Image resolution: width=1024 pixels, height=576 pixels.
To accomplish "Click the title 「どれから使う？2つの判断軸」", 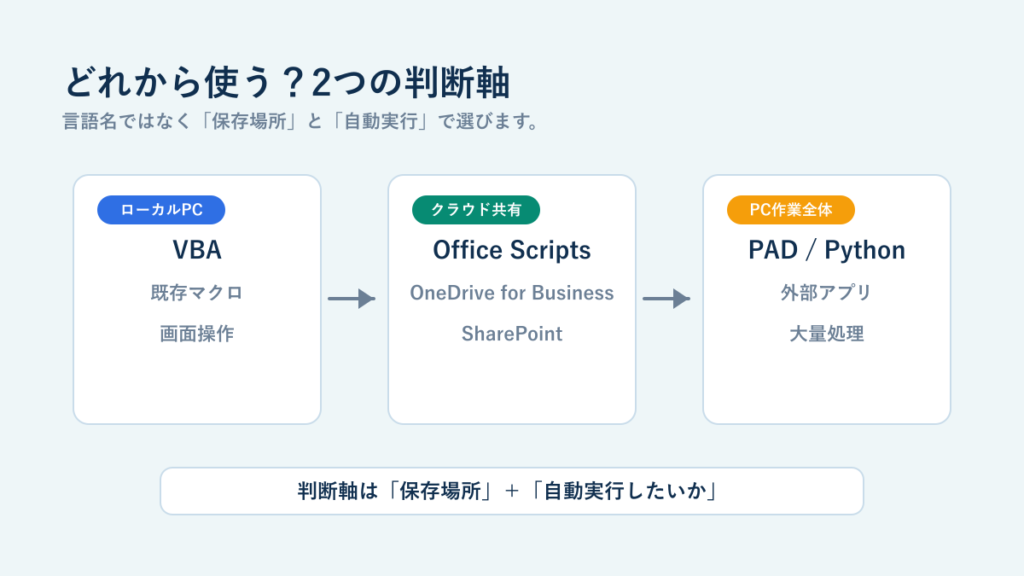I will point(287,83).
